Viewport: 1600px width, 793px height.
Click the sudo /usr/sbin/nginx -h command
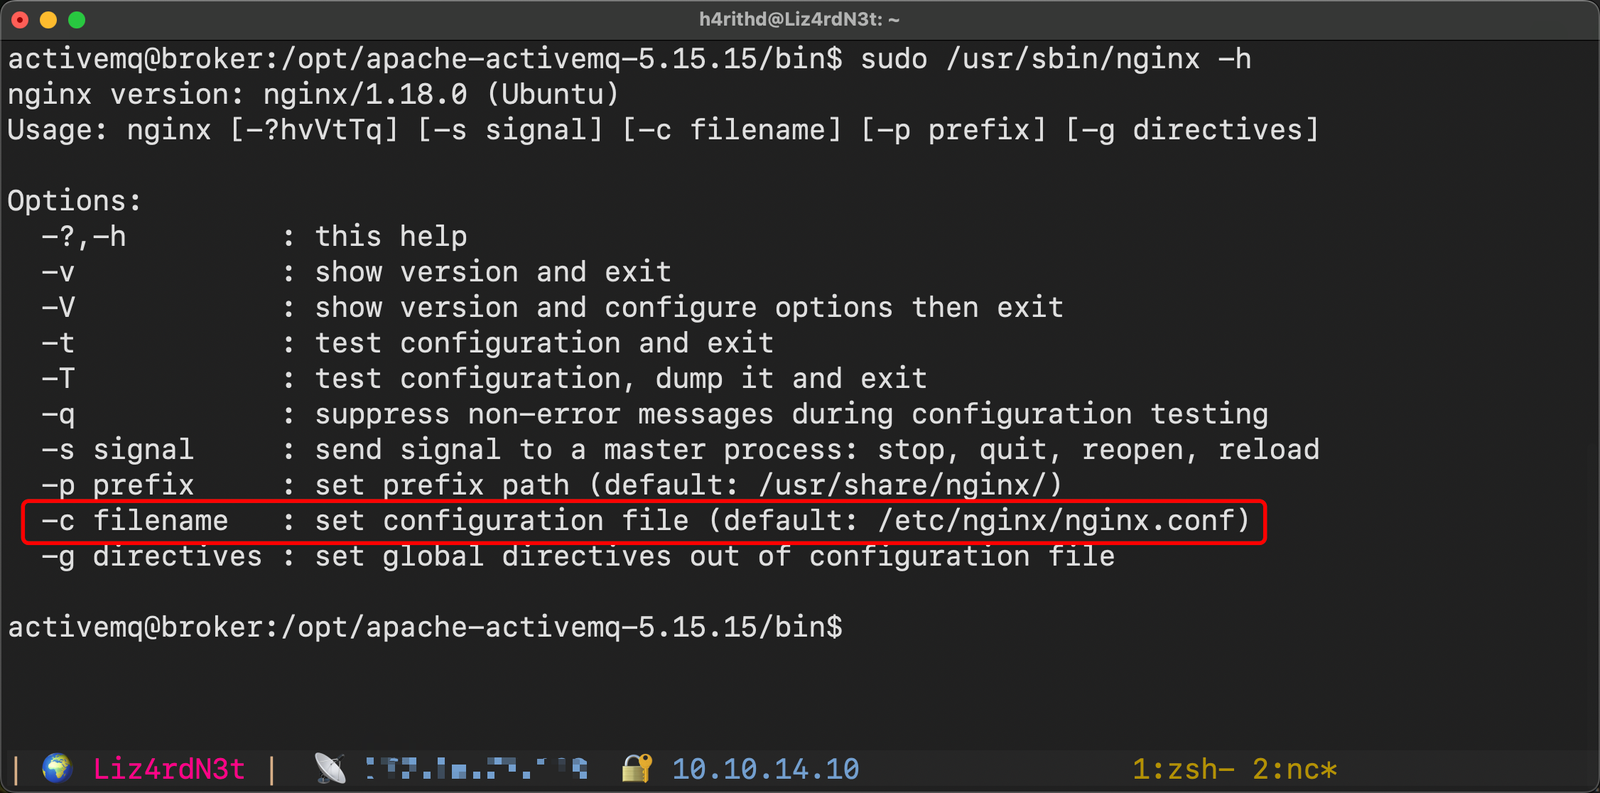pyautogui.click(x=1055, y=59)
